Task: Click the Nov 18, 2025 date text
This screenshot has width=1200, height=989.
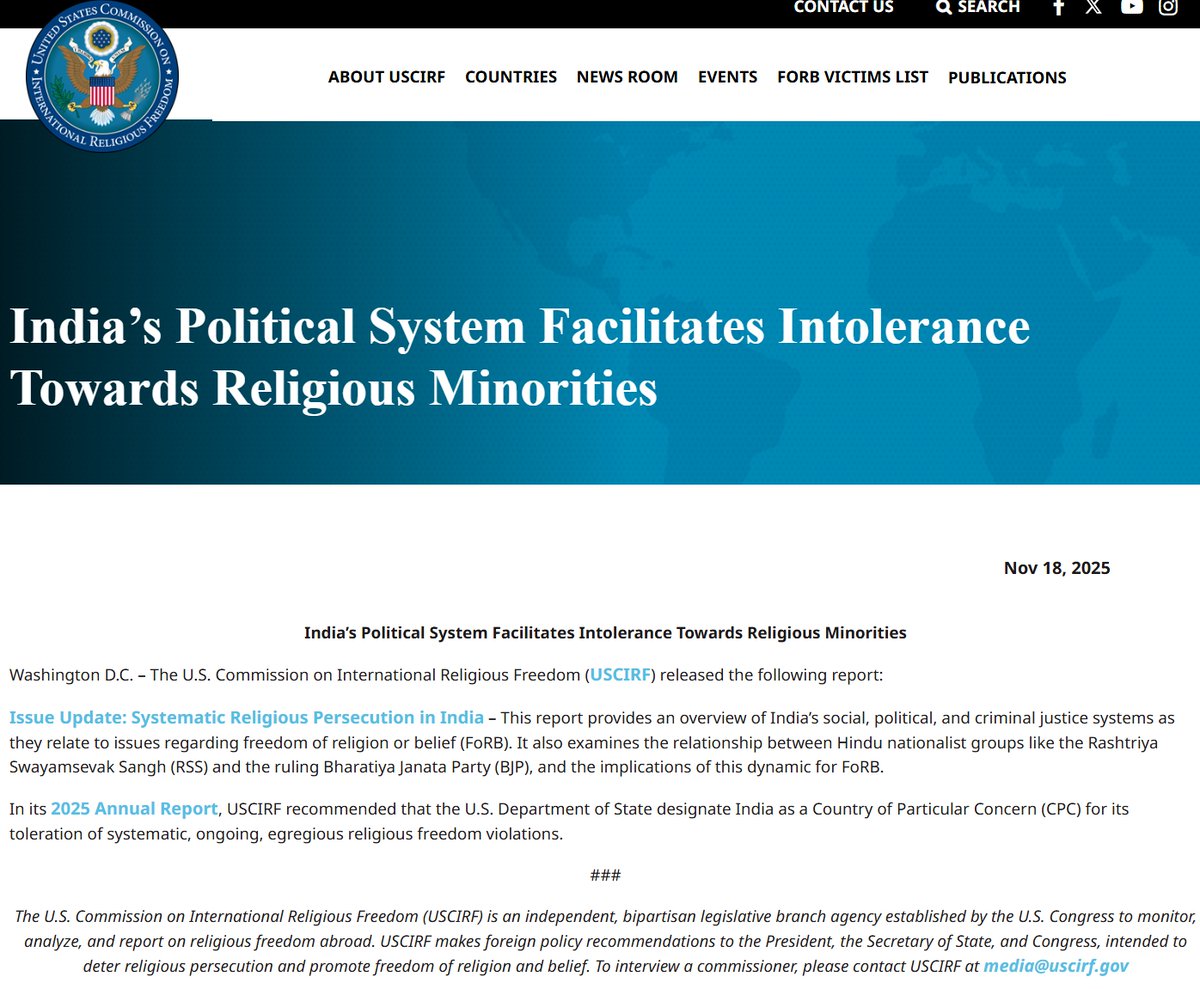Action: [x=1057, y=568]
